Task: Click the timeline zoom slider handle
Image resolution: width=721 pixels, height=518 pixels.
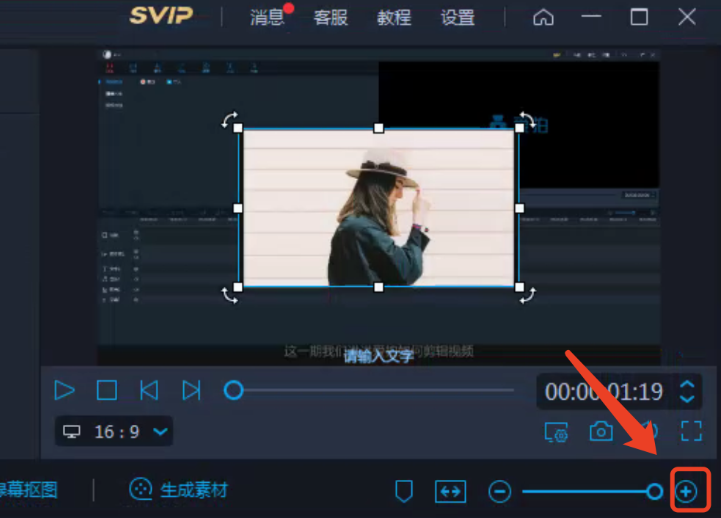Action: pos(655,491)
